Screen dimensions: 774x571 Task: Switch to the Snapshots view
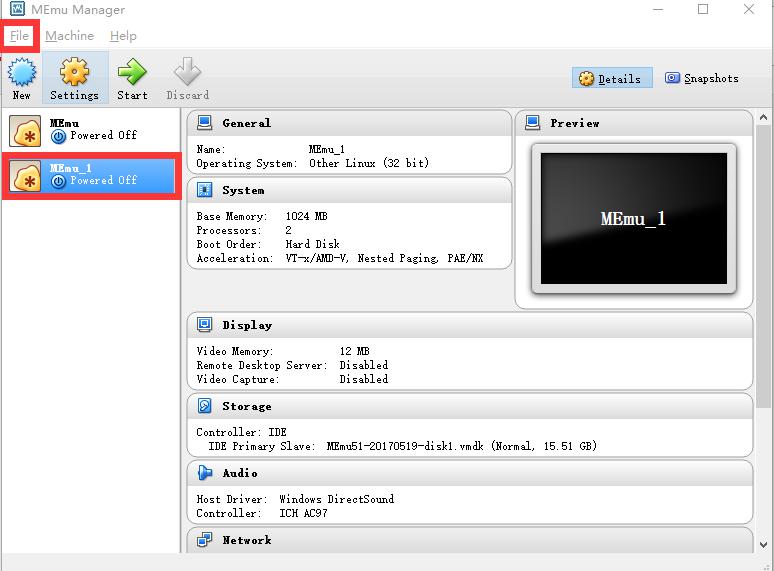pos(702,79)
